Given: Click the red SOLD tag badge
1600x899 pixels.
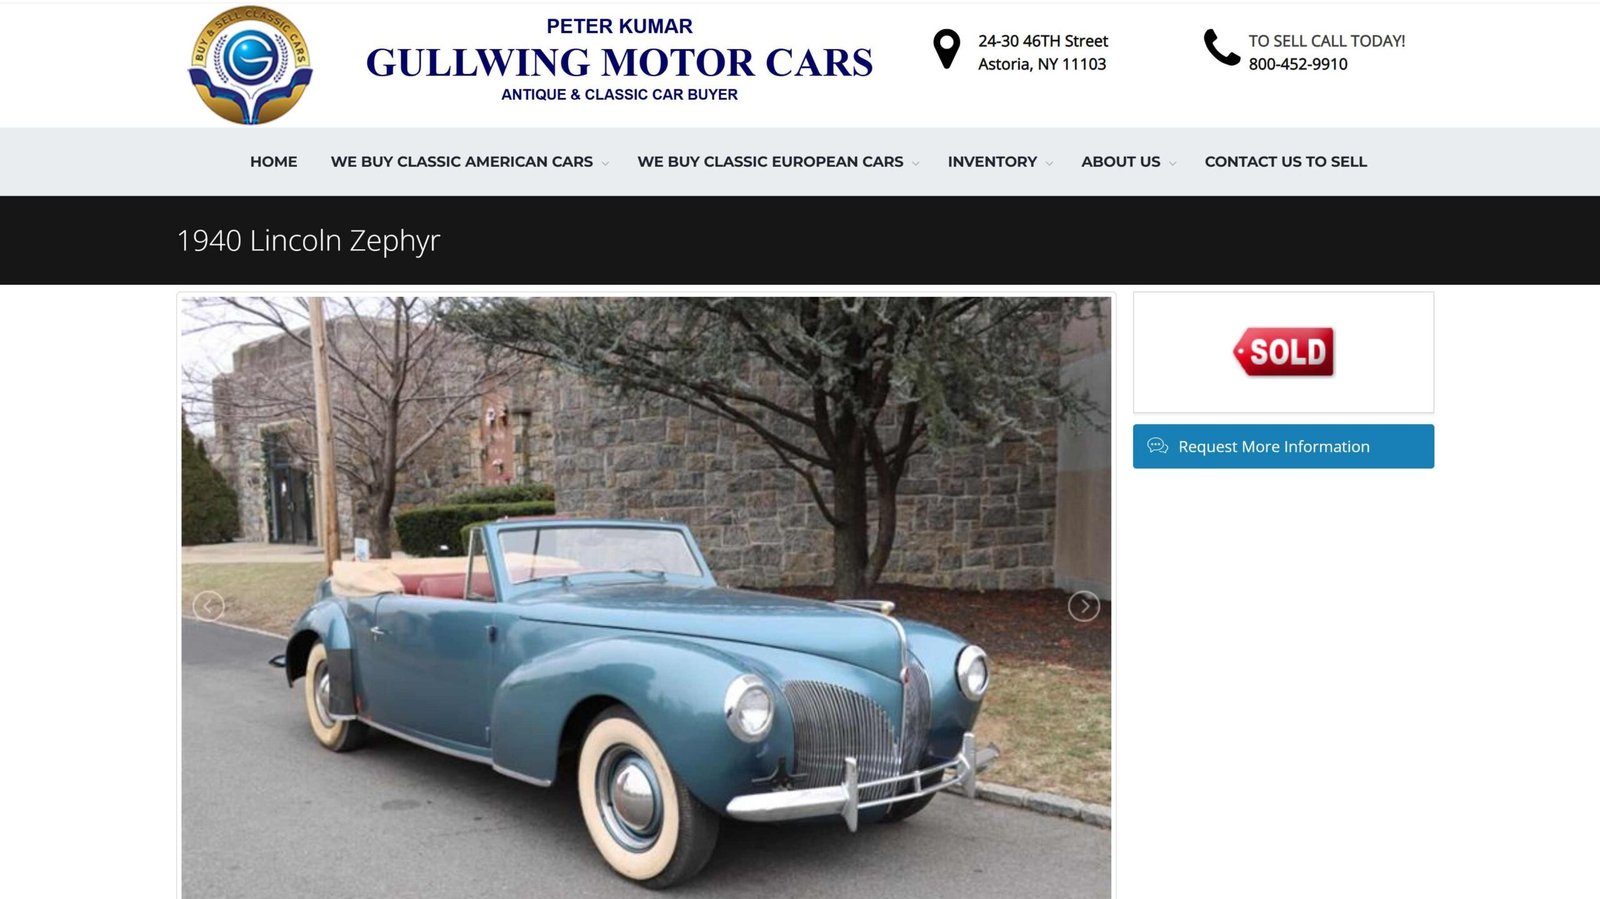Looking at the screenshot, I should (1284, 352).
